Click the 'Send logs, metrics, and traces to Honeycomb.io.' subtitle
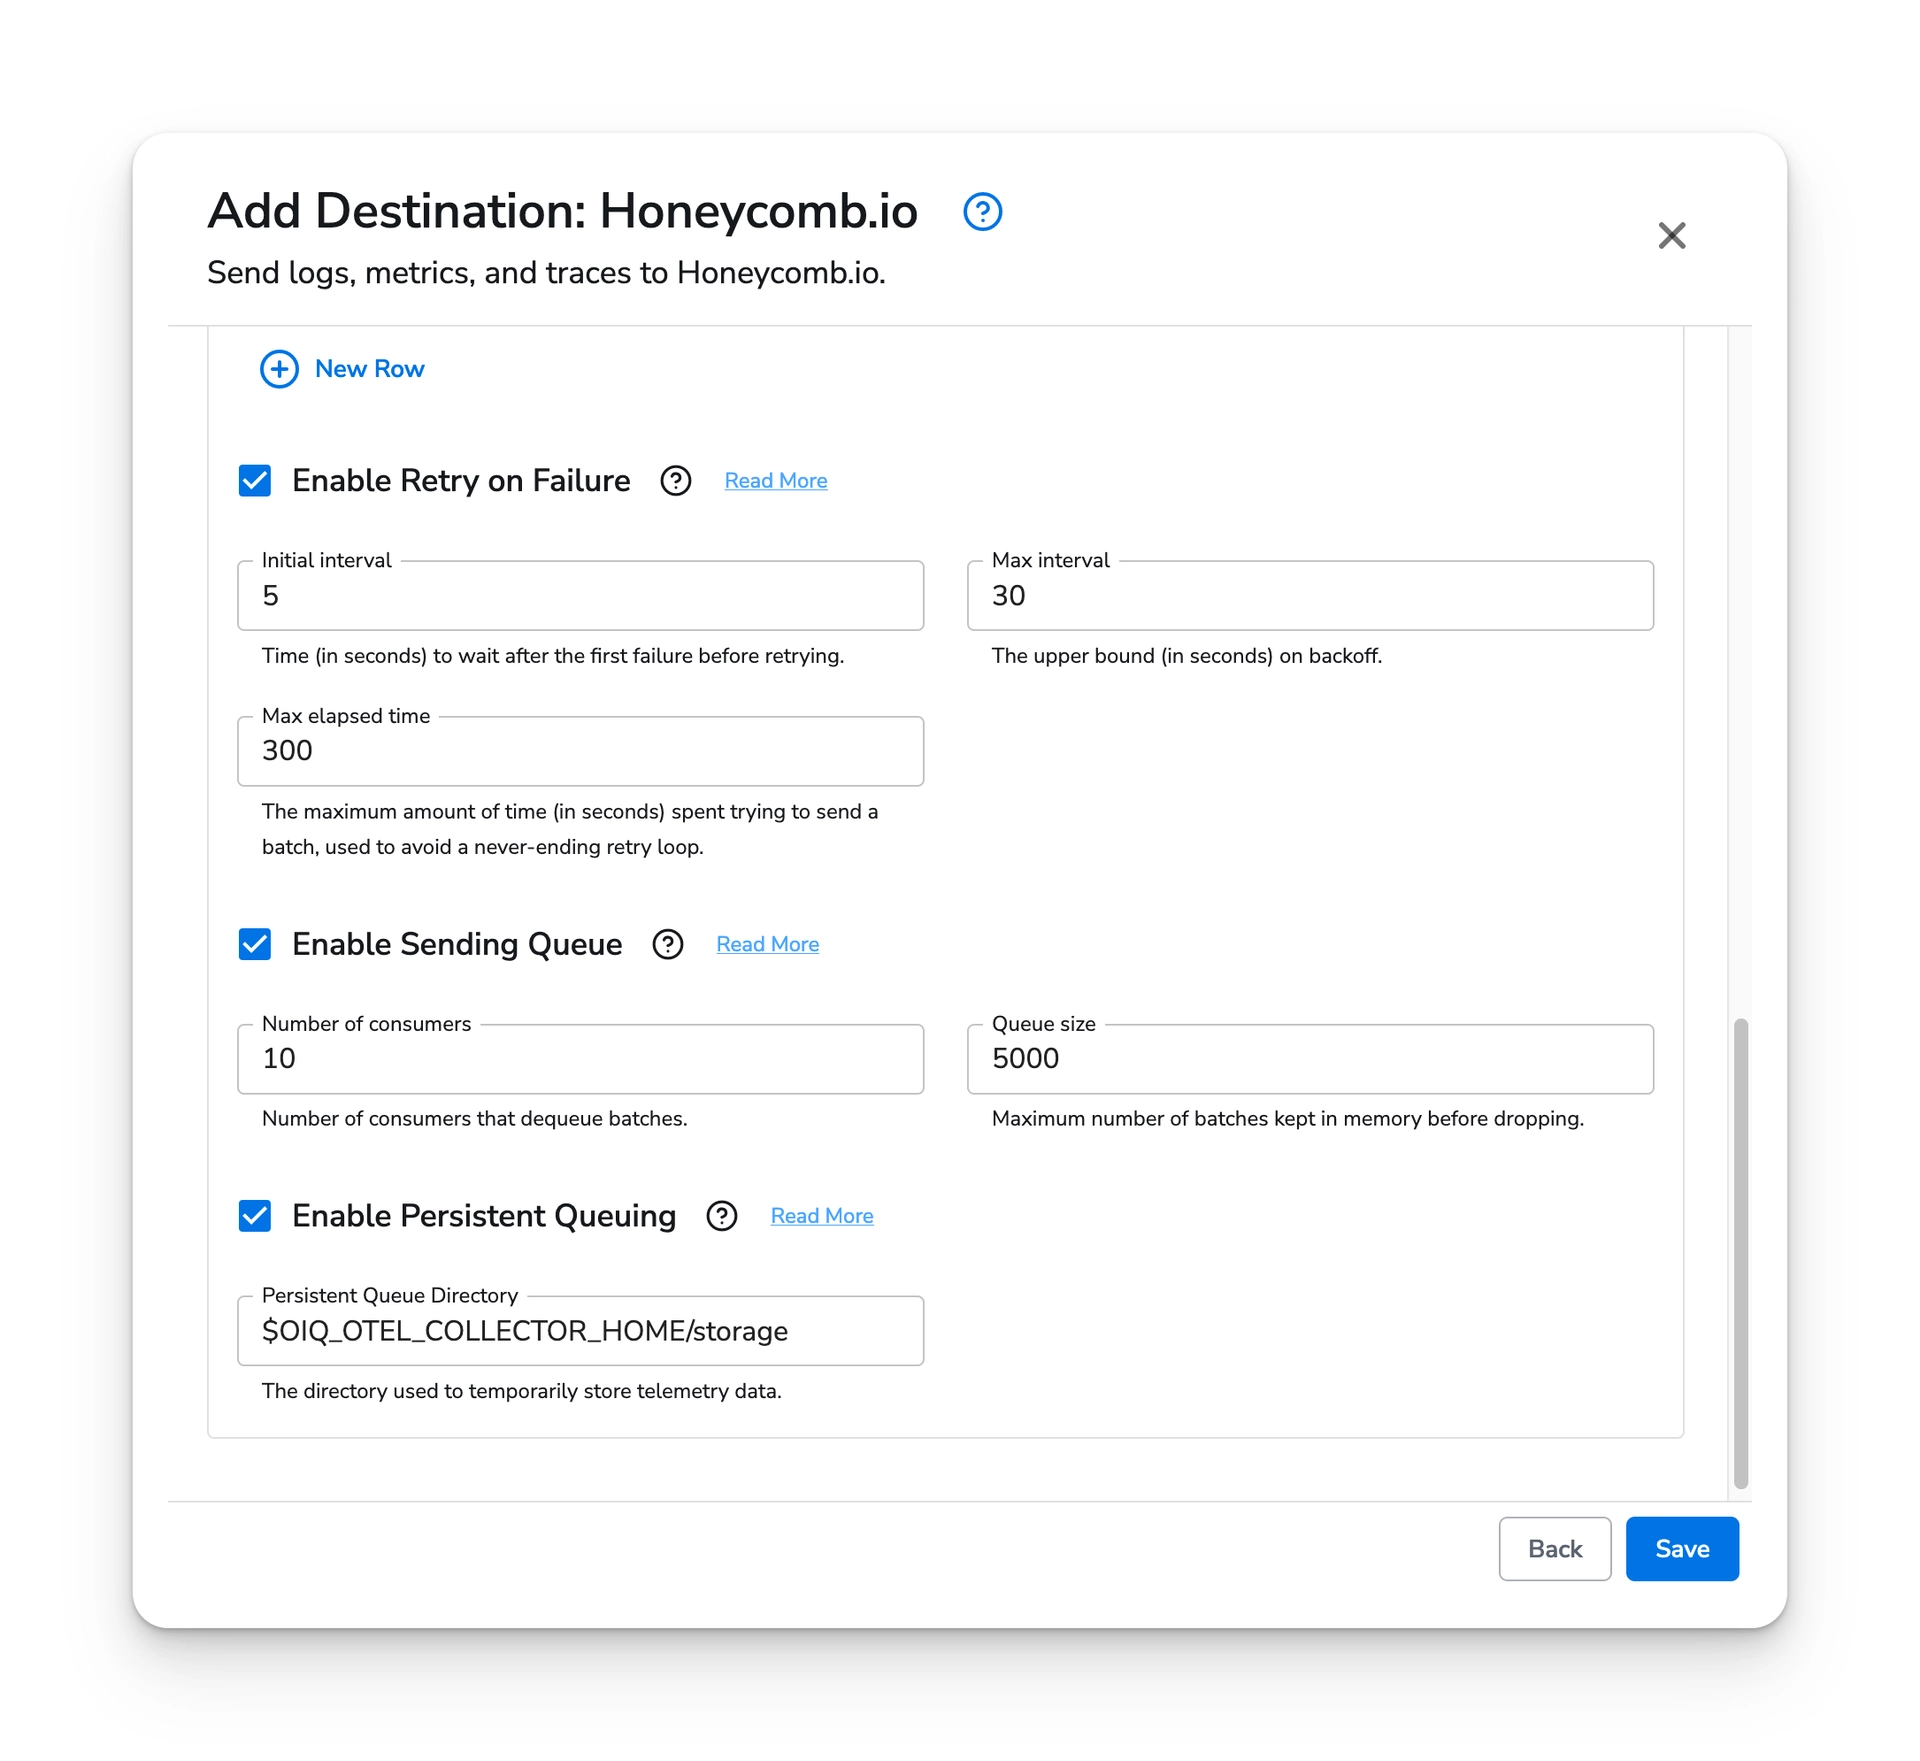 (546, 273)
